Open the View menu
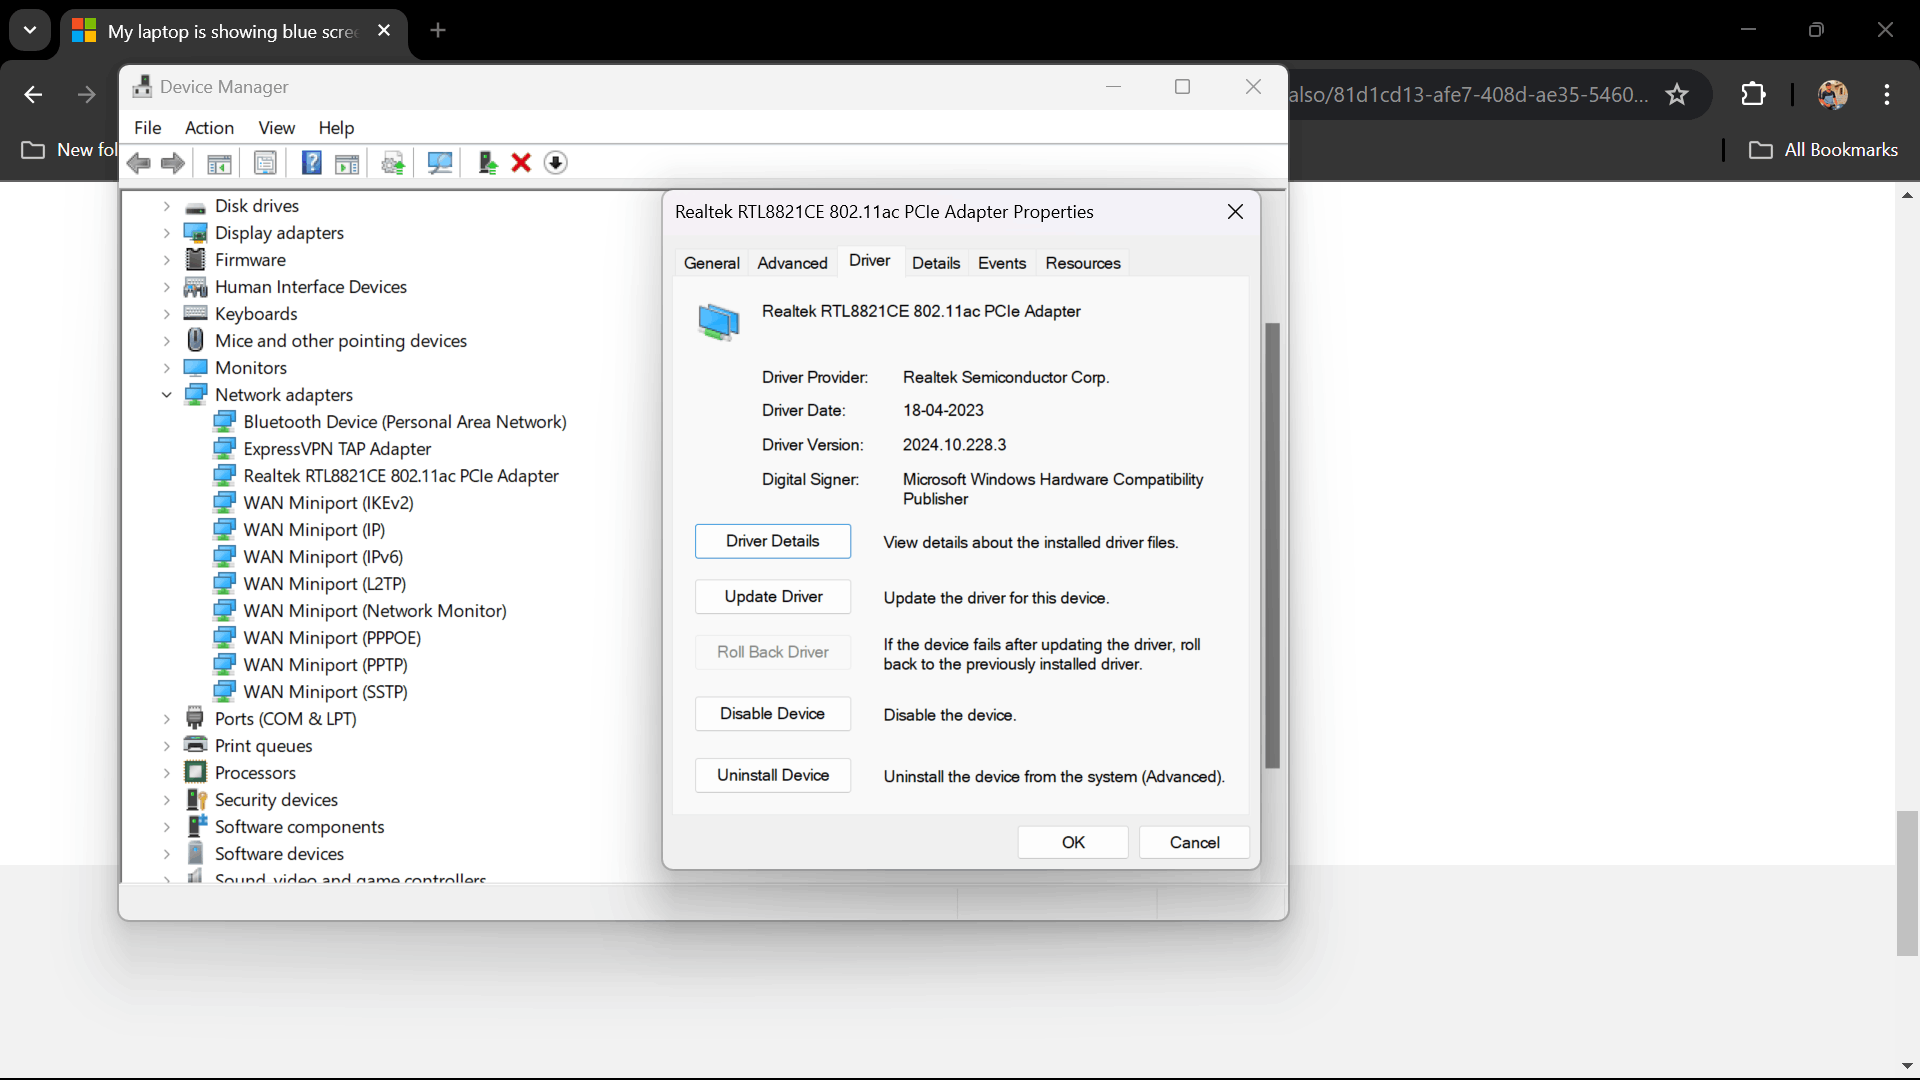 coord(276,128)
